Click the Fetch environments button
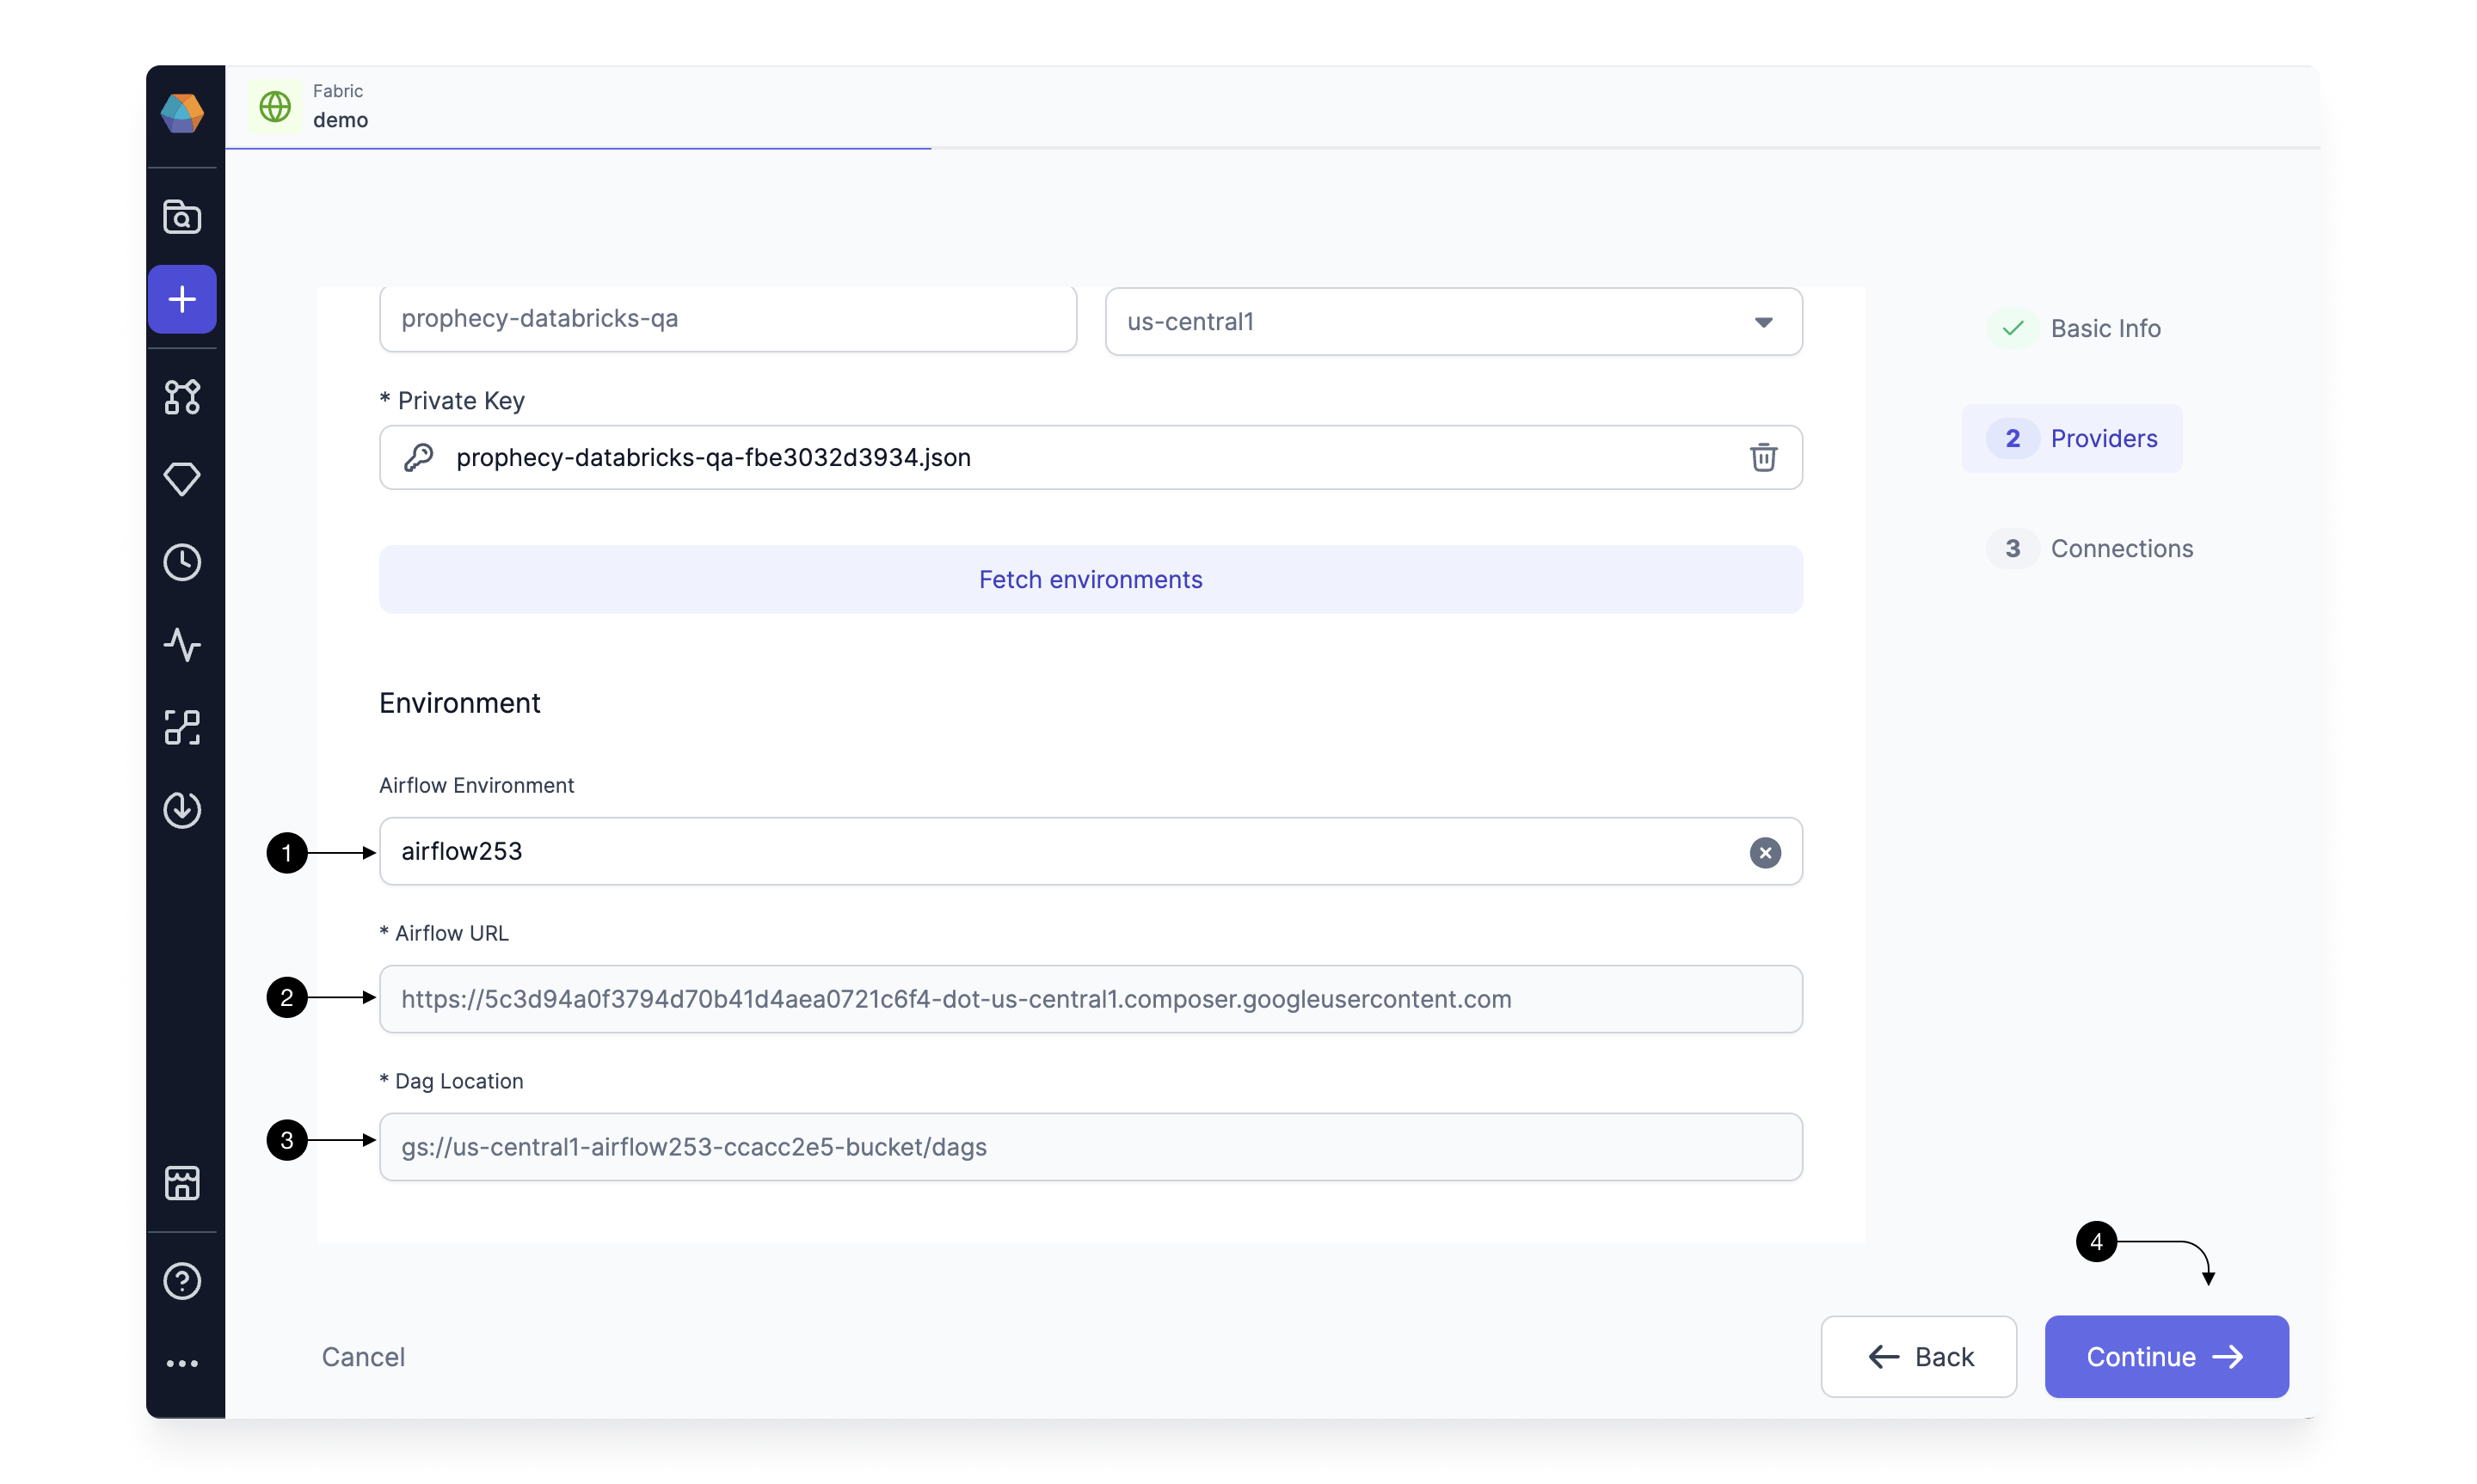This screenshot has width=2477, height=1484. pyautogui.click(x=1090, y=579)
